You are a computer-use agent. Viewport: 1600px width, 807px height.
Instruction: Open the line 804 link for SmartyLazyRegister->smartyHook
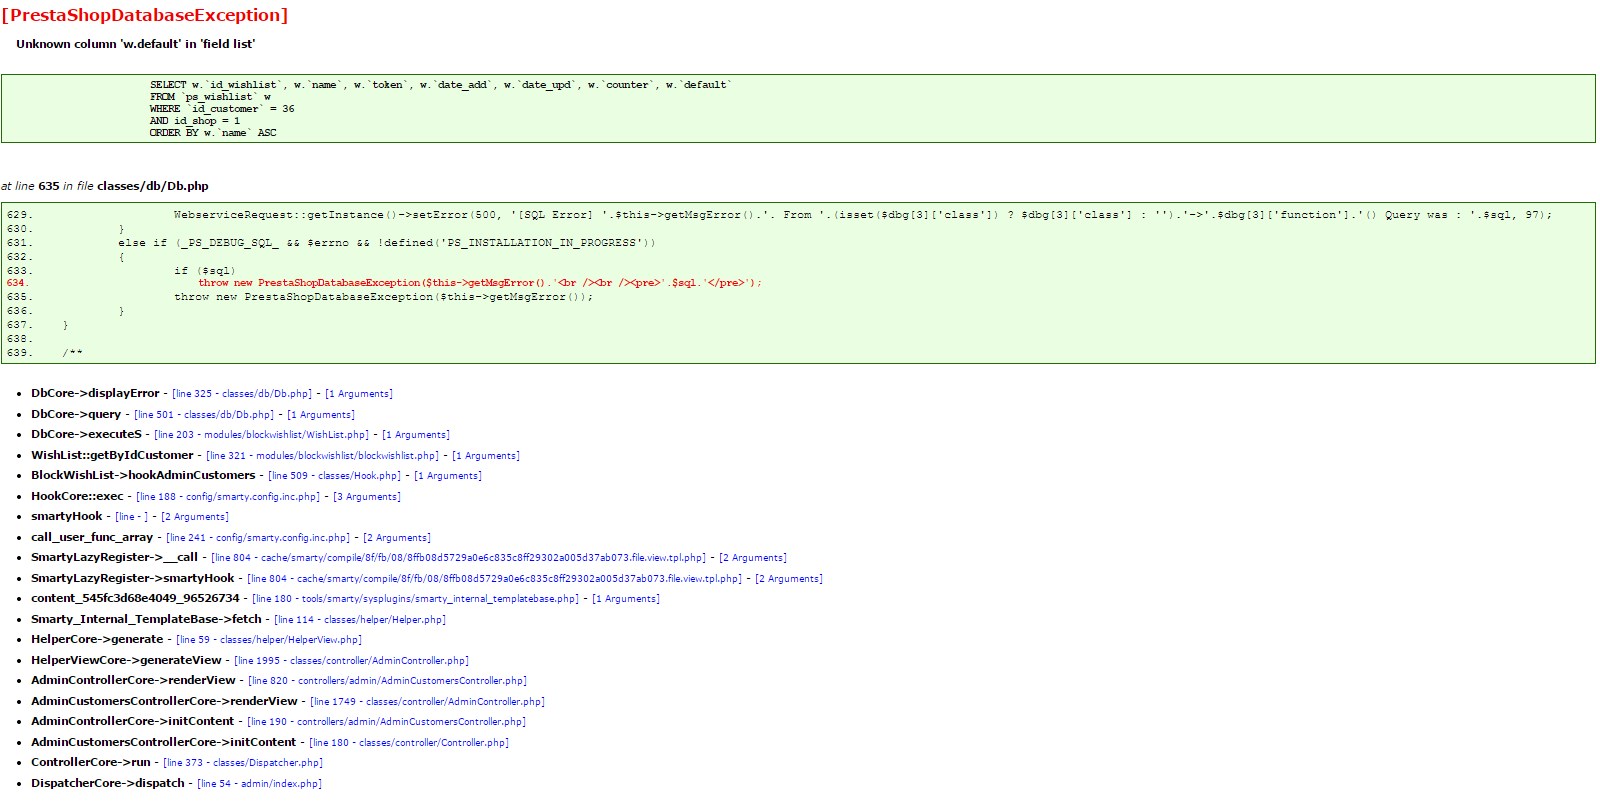point(495,579)
